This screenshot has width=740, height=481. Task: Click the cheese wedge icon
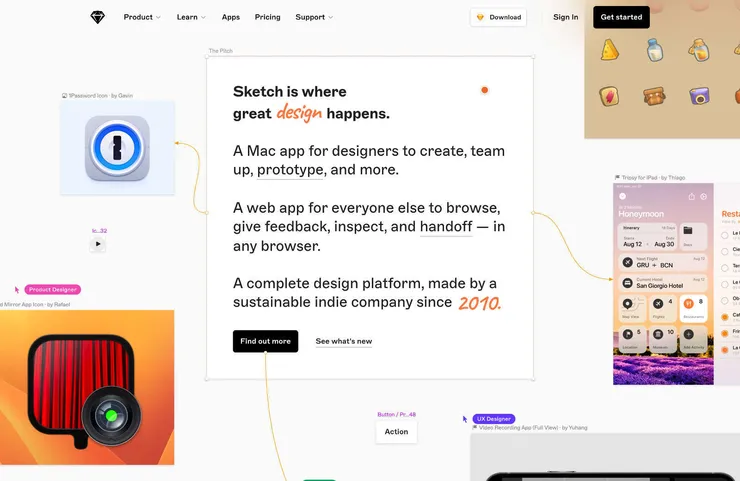(x=609, y=50)
